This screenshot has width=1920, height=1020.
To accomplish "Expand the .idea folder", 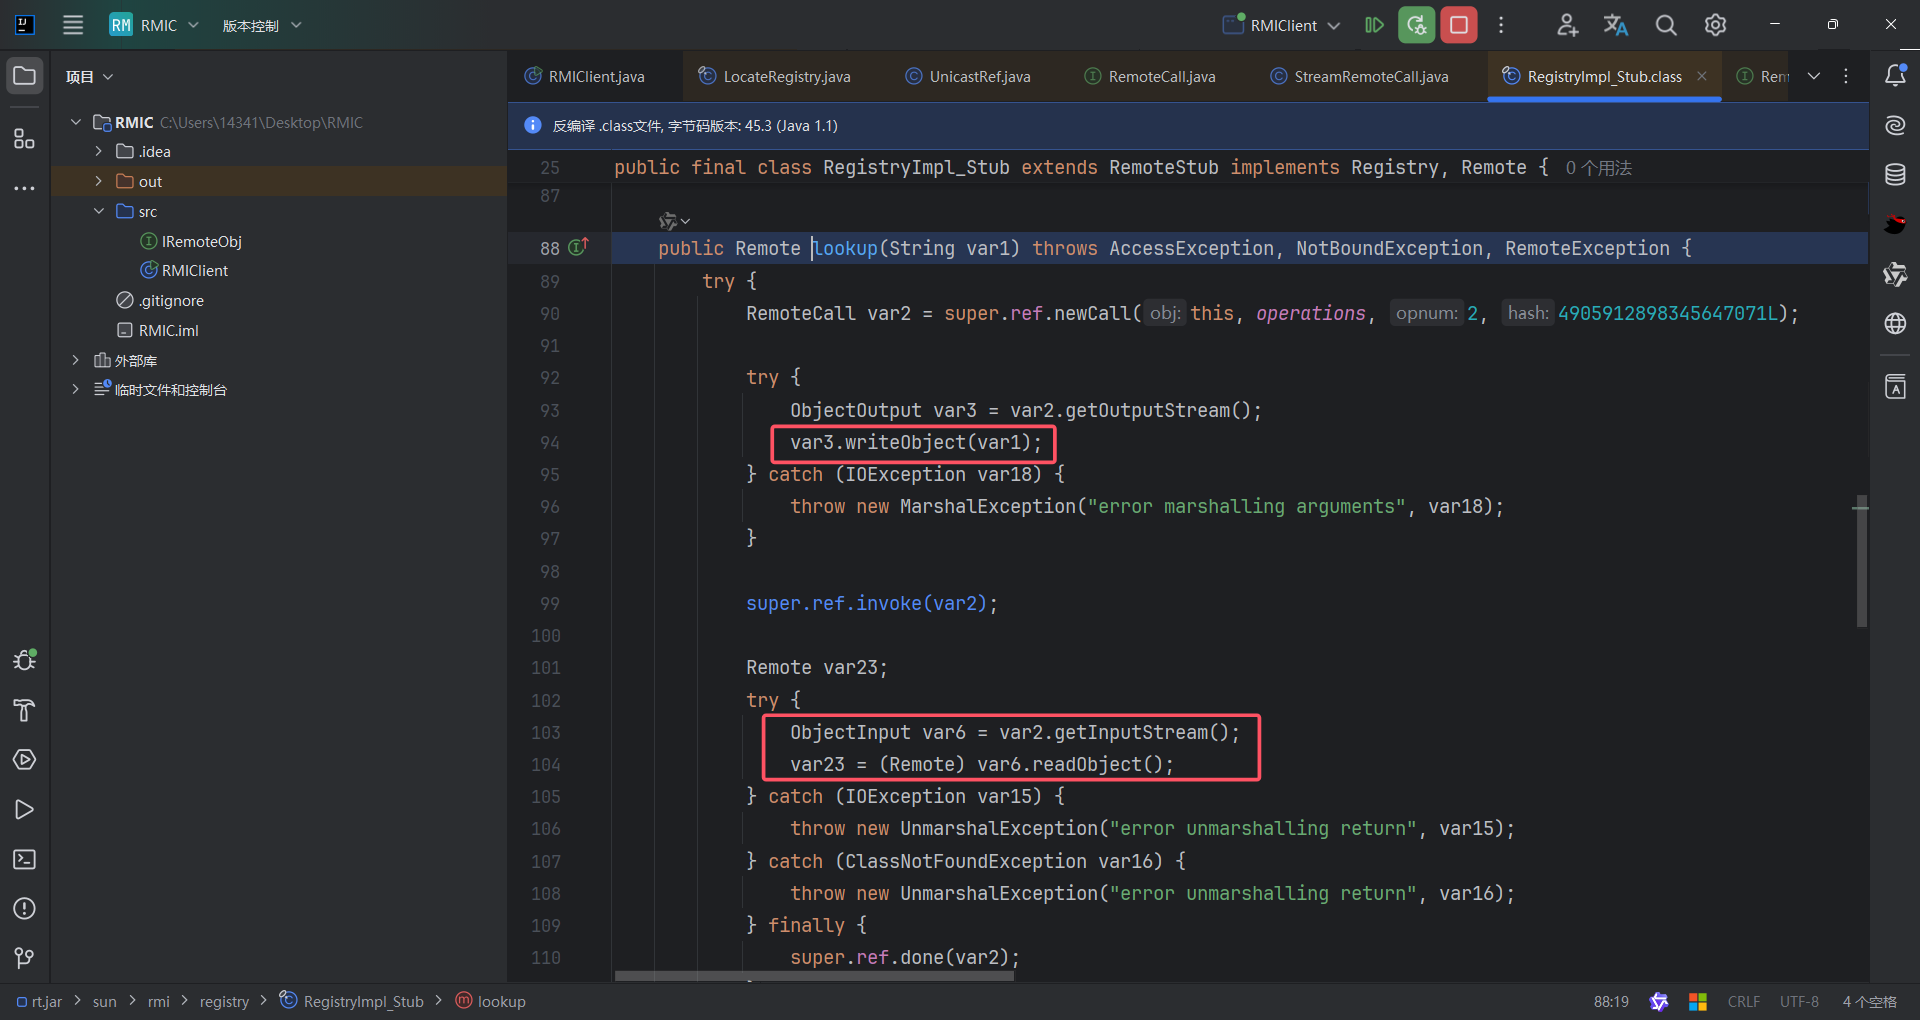I will (99, 151).
